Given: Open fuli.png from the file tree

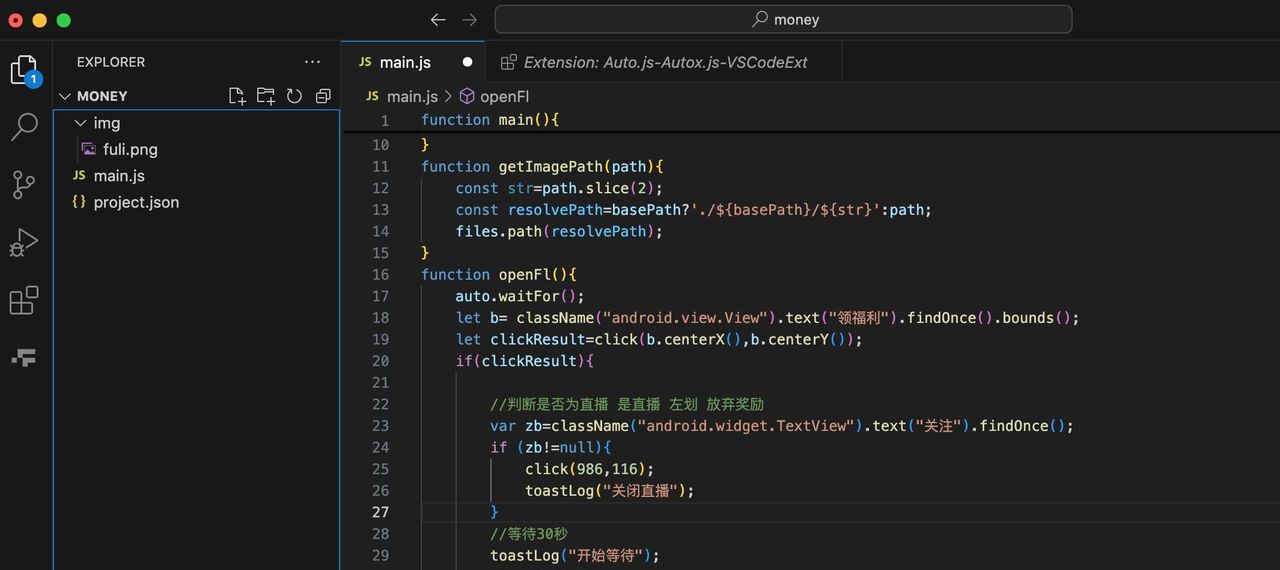Looking at the screenshot, I should tap(130, 149).
